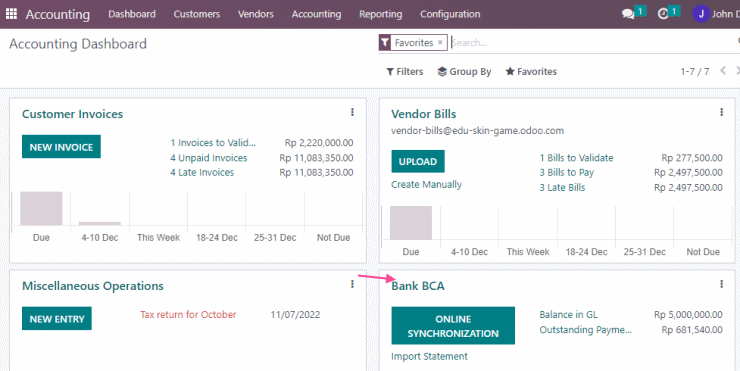Open the conversations chat icon

[628, 14]
